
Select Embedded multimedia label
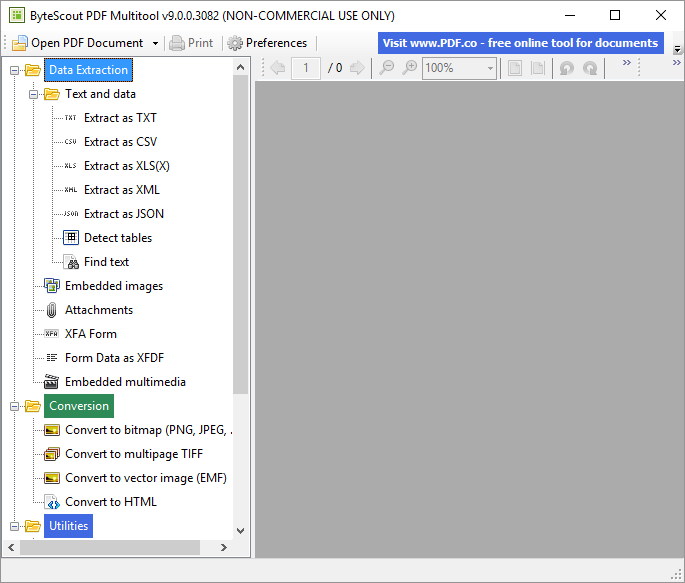[125, 382]
